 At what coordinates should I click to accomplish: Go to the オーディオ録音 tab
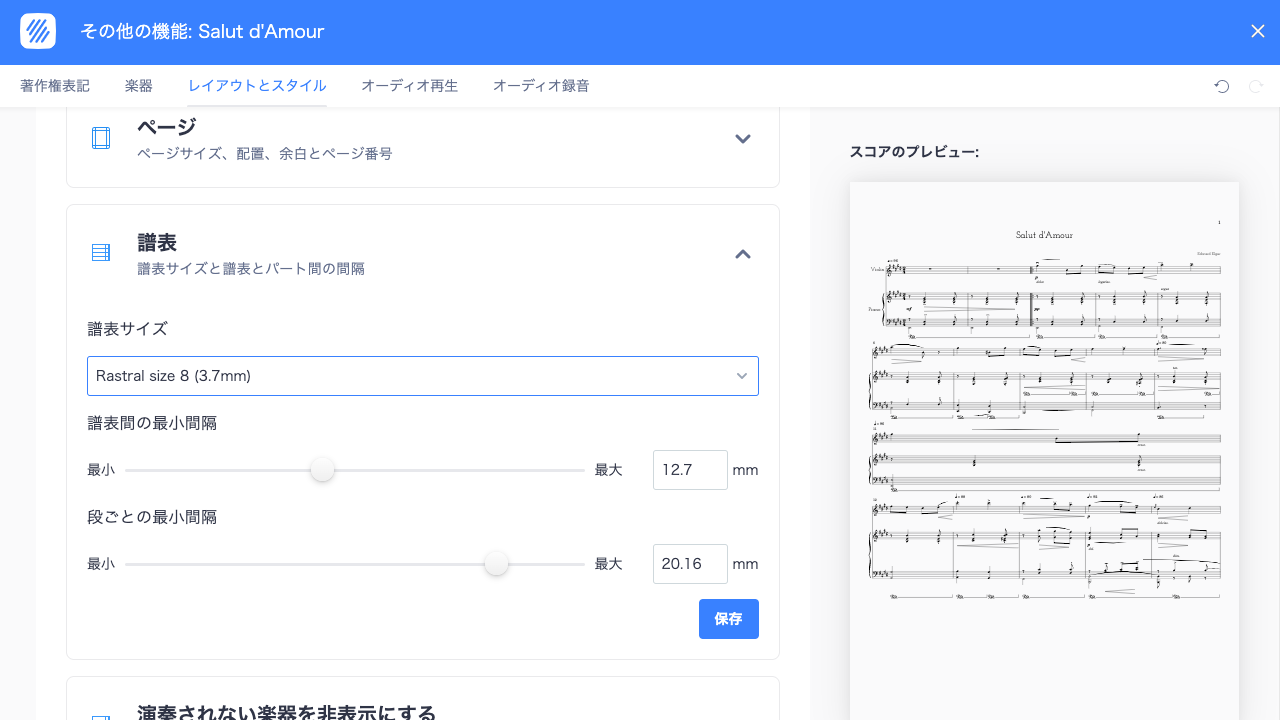[x=541, y=86]
